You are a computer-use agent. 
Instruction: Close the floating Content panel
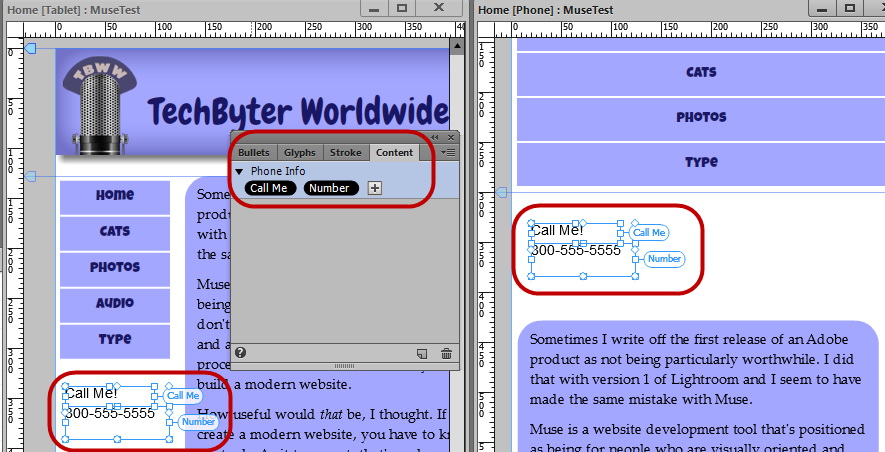click(x=451, y=137)
